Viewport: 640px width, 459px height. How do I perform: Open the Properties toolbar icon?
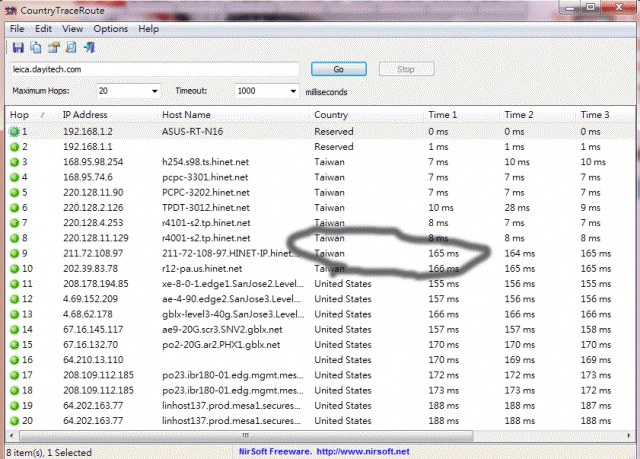point(54,48)
